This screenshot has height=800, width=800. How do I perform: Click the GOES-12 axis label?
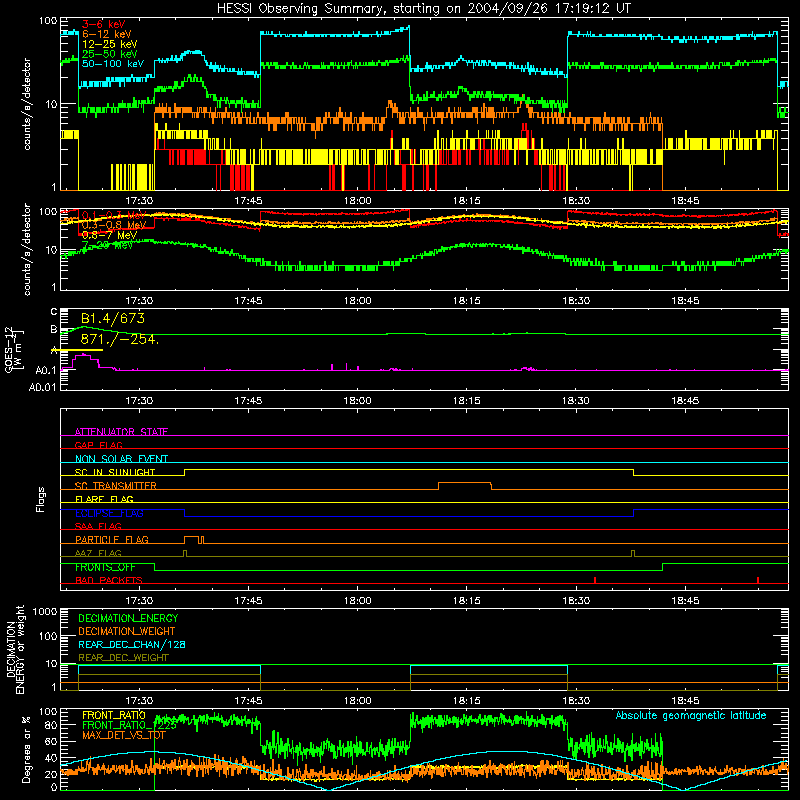tap(14, 349)
